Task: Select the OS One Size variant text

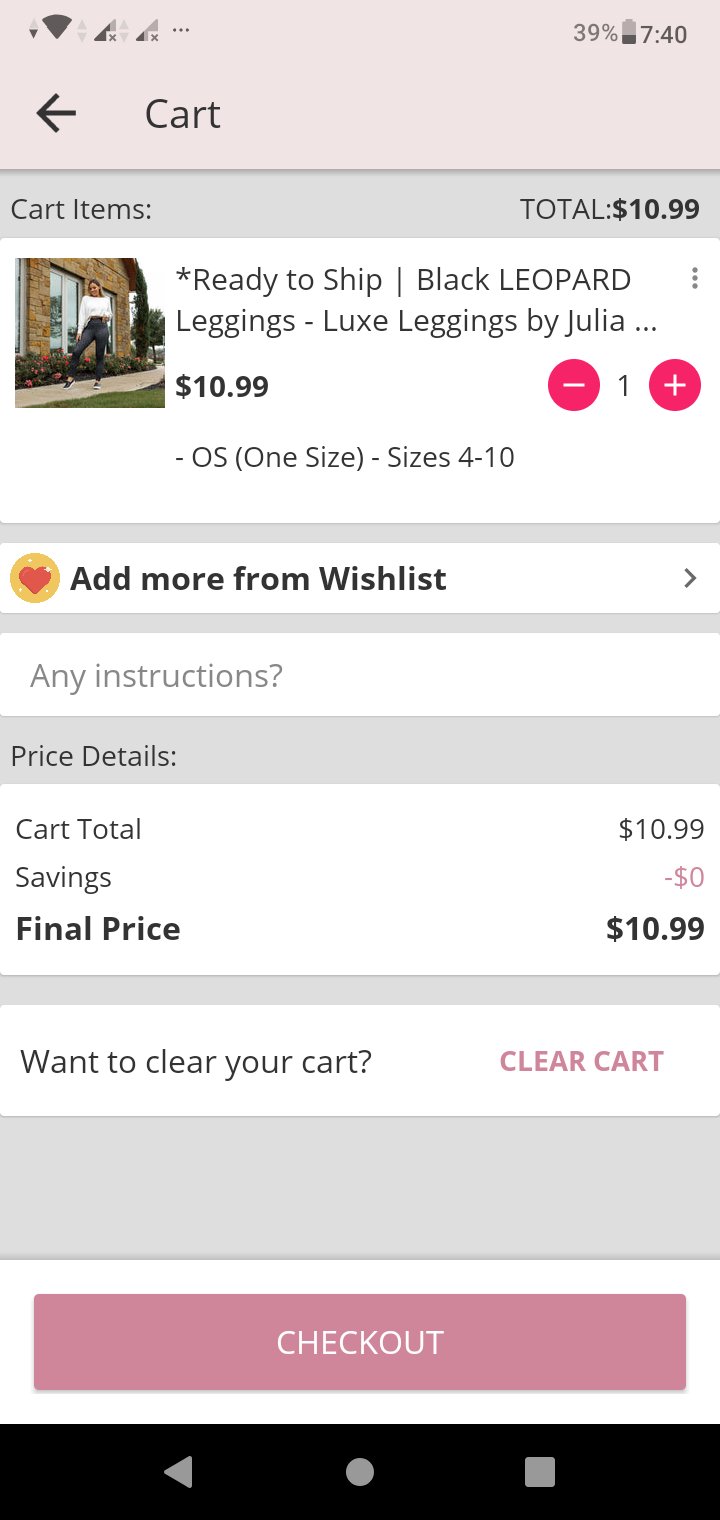Action: [345, 458]
